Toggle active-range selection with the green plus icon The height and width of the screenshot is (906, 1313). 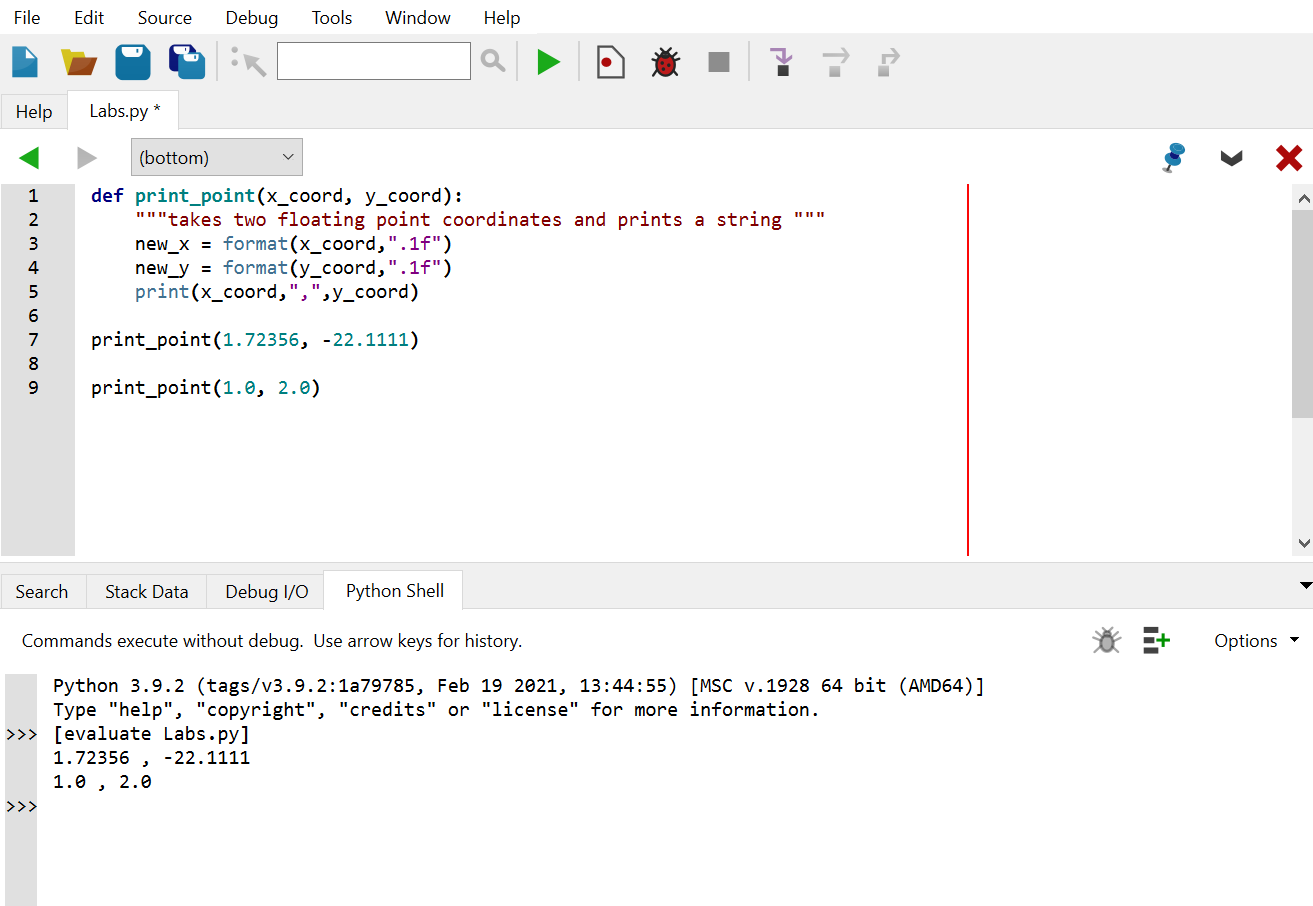coord(1156,640)
